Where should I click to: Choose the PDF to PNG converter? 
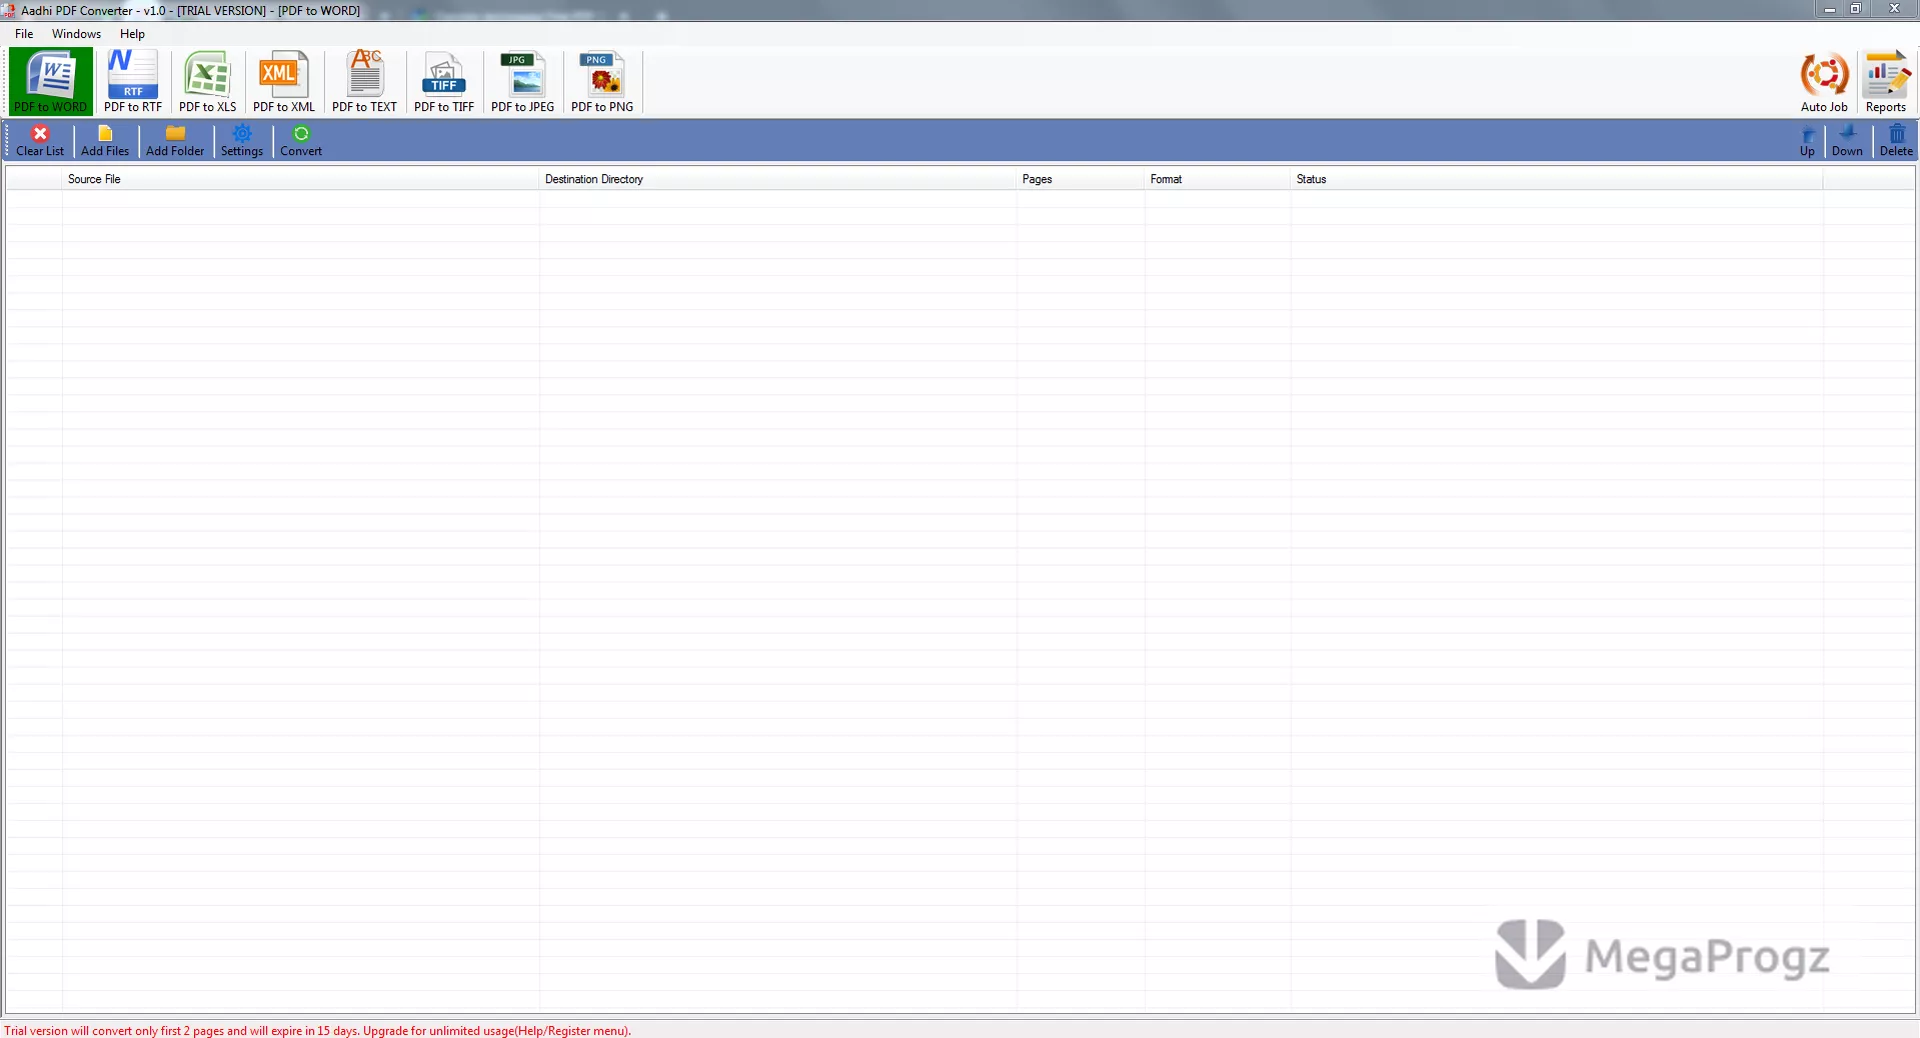coord(602,82)
